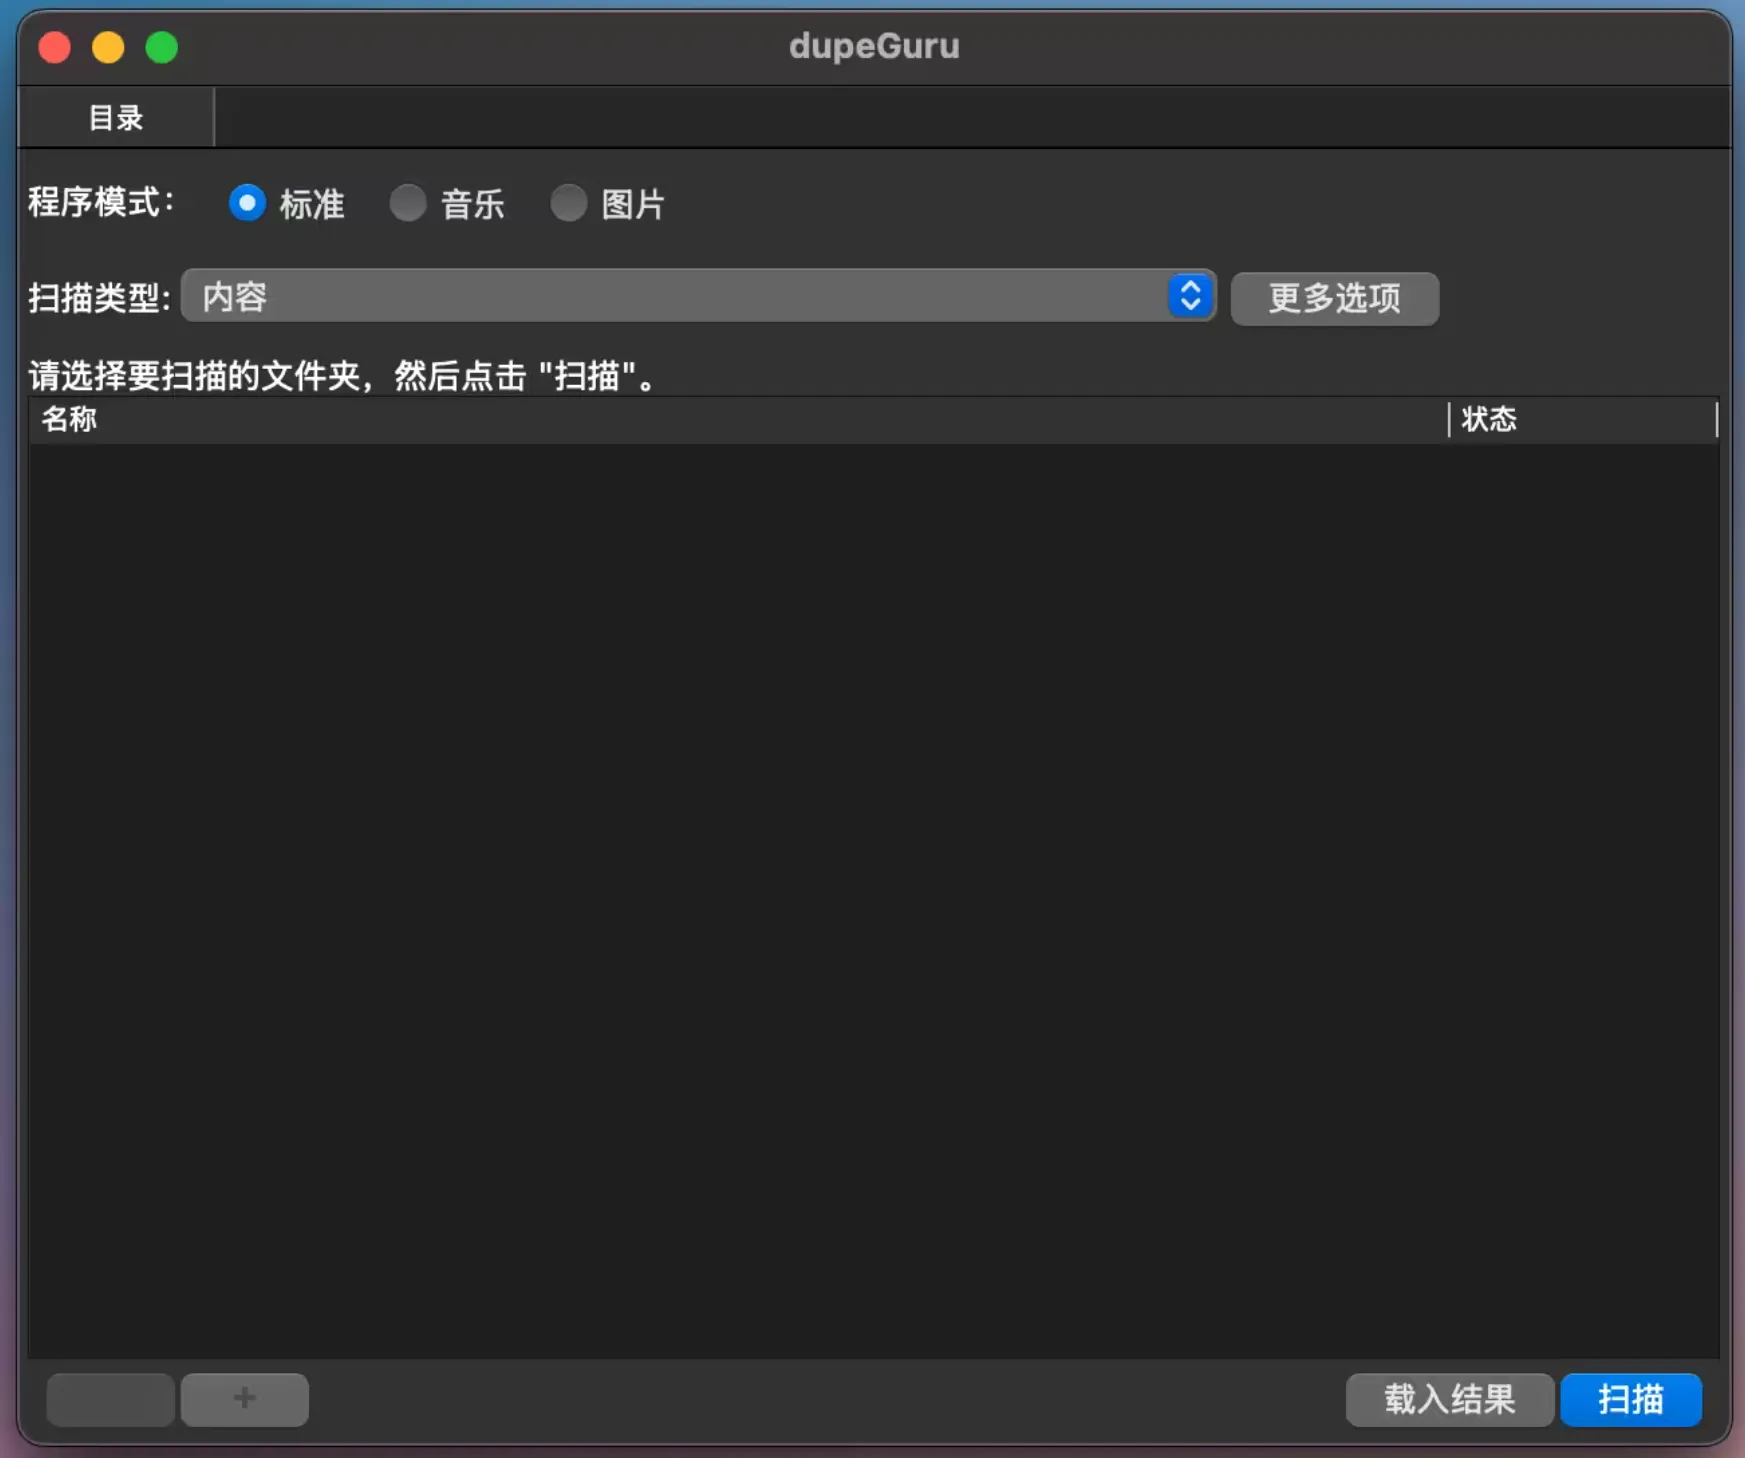Click the remove-folder button beside the + icon
Image resolution: width=1745 pixels, height=1458 pixels.
(x=109, y=1399)
